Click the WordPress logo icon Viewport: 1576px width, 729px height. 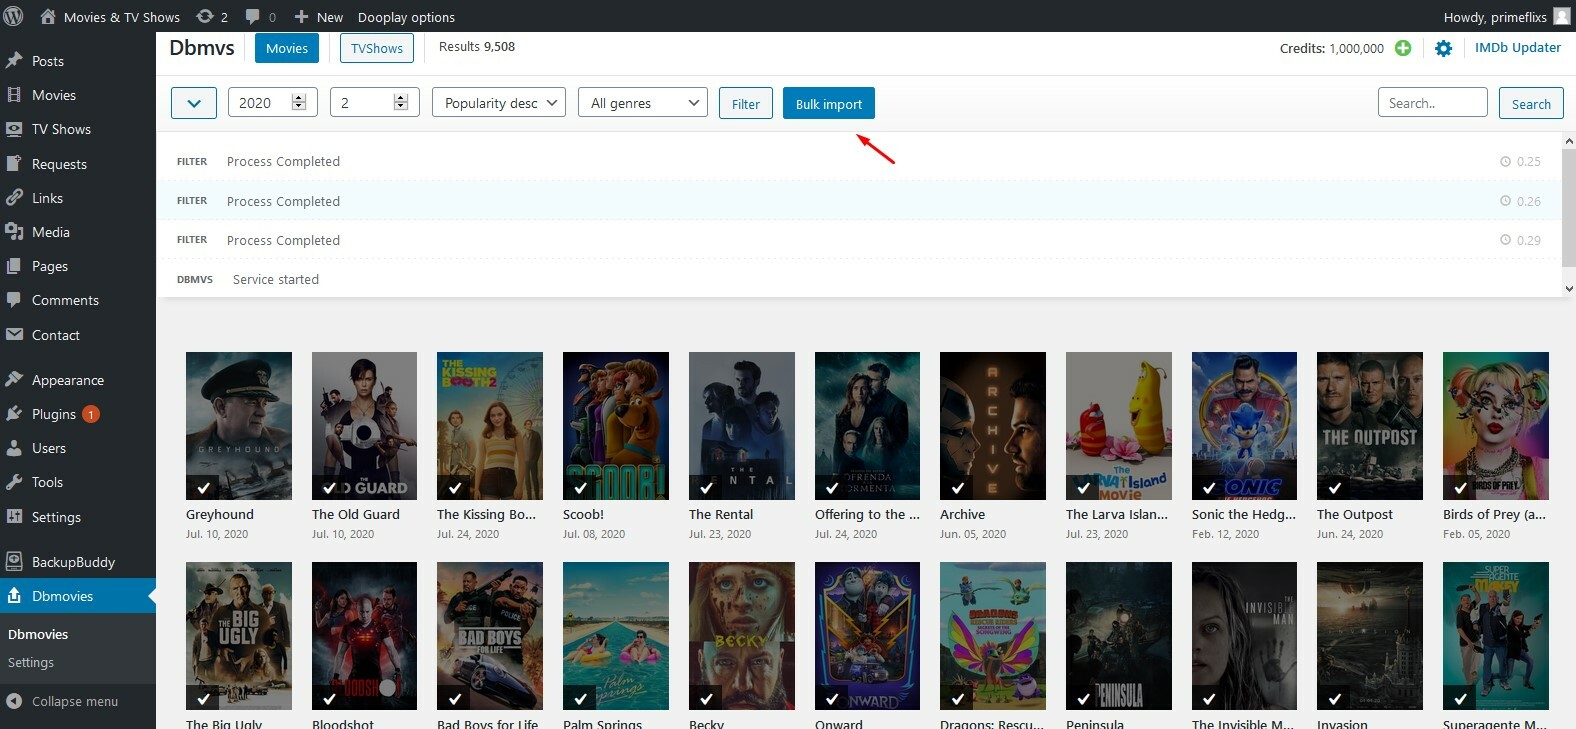tap(14, 16)
